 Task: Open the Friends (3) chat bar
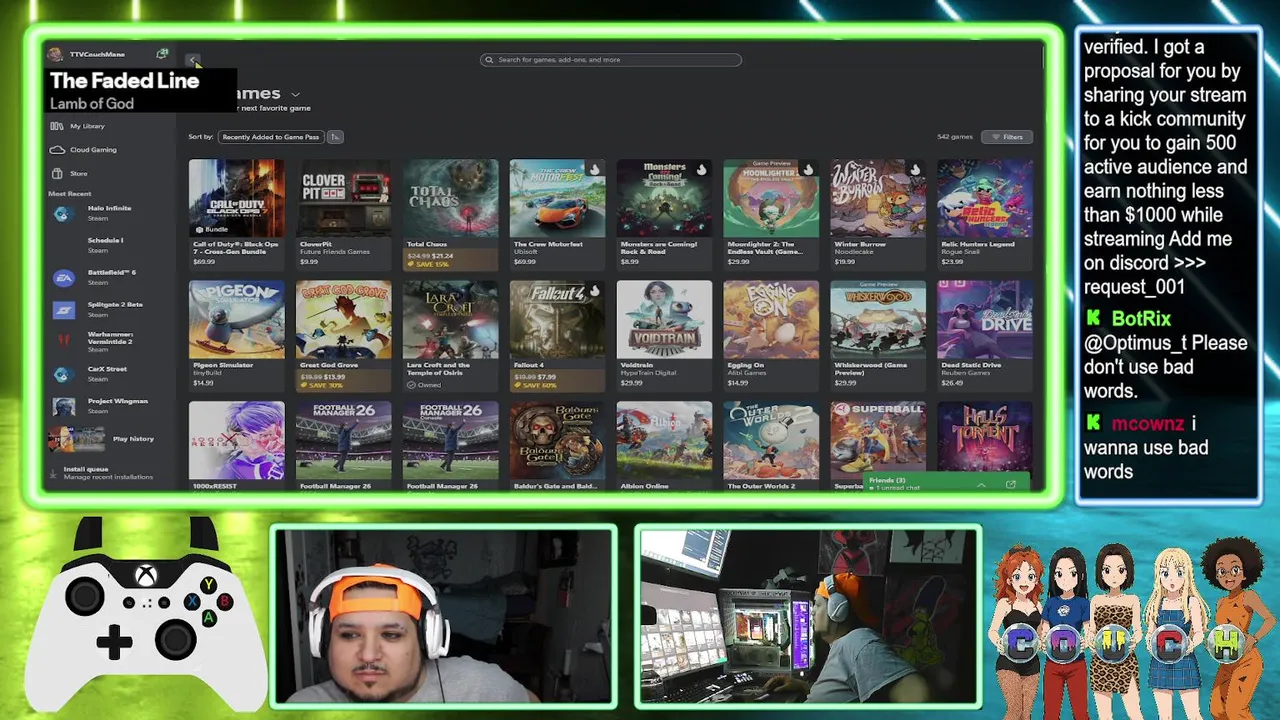(948, 484)
